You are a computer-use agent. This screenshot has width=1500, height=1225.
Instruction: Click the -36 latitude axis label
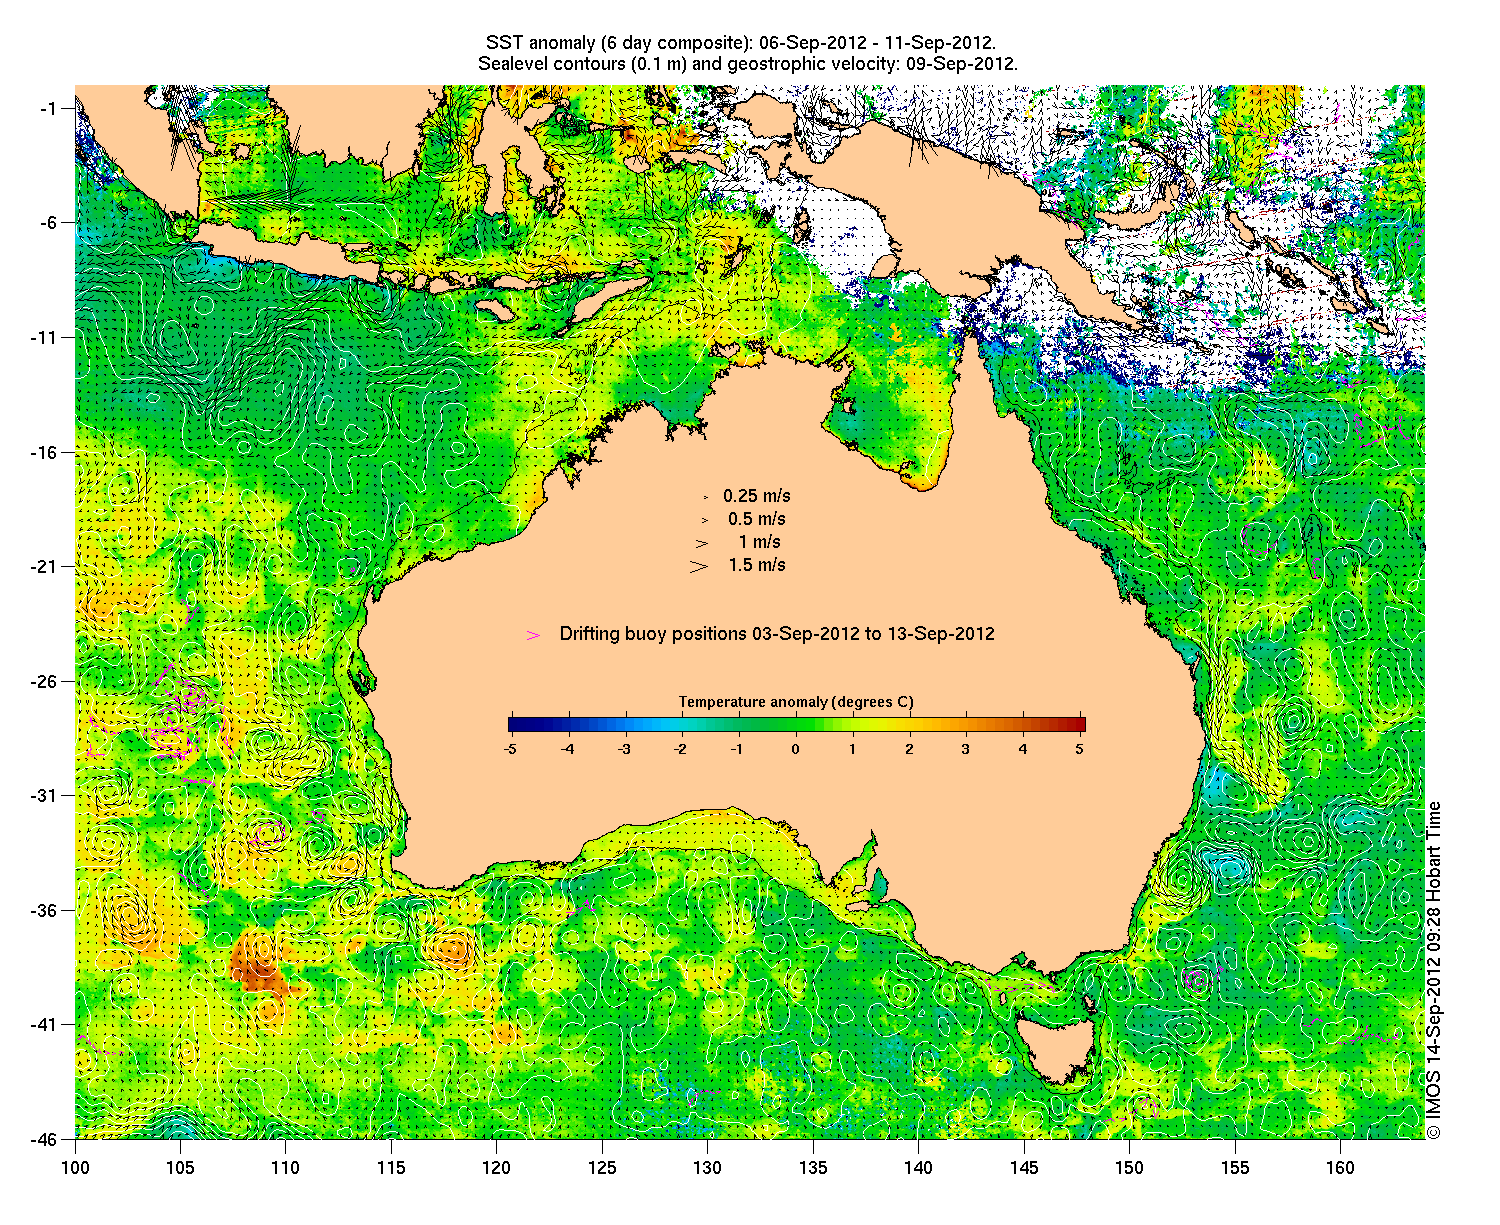pos(45,910)
